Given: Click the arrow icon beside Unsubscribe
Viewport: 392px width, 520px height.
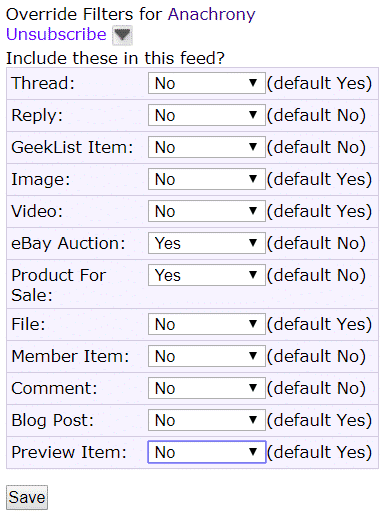Looking at the screenshot, I should click(122, 35).
